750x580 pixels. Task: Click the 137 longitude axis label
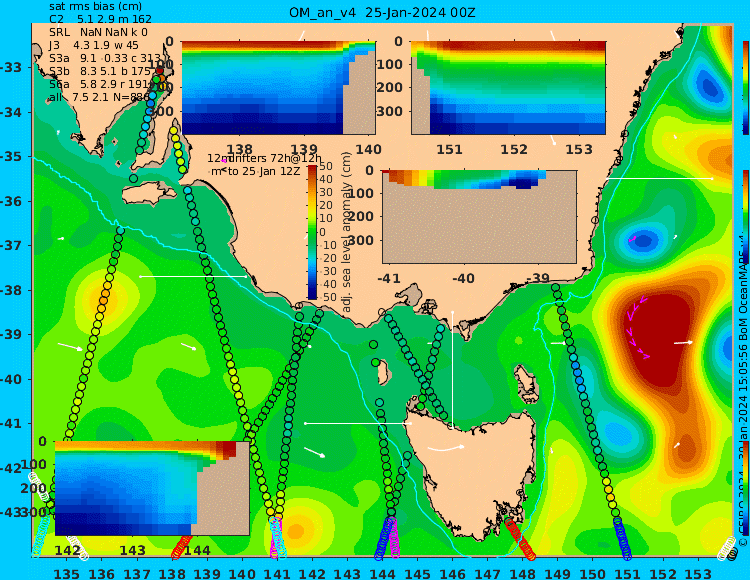(137, 574)
